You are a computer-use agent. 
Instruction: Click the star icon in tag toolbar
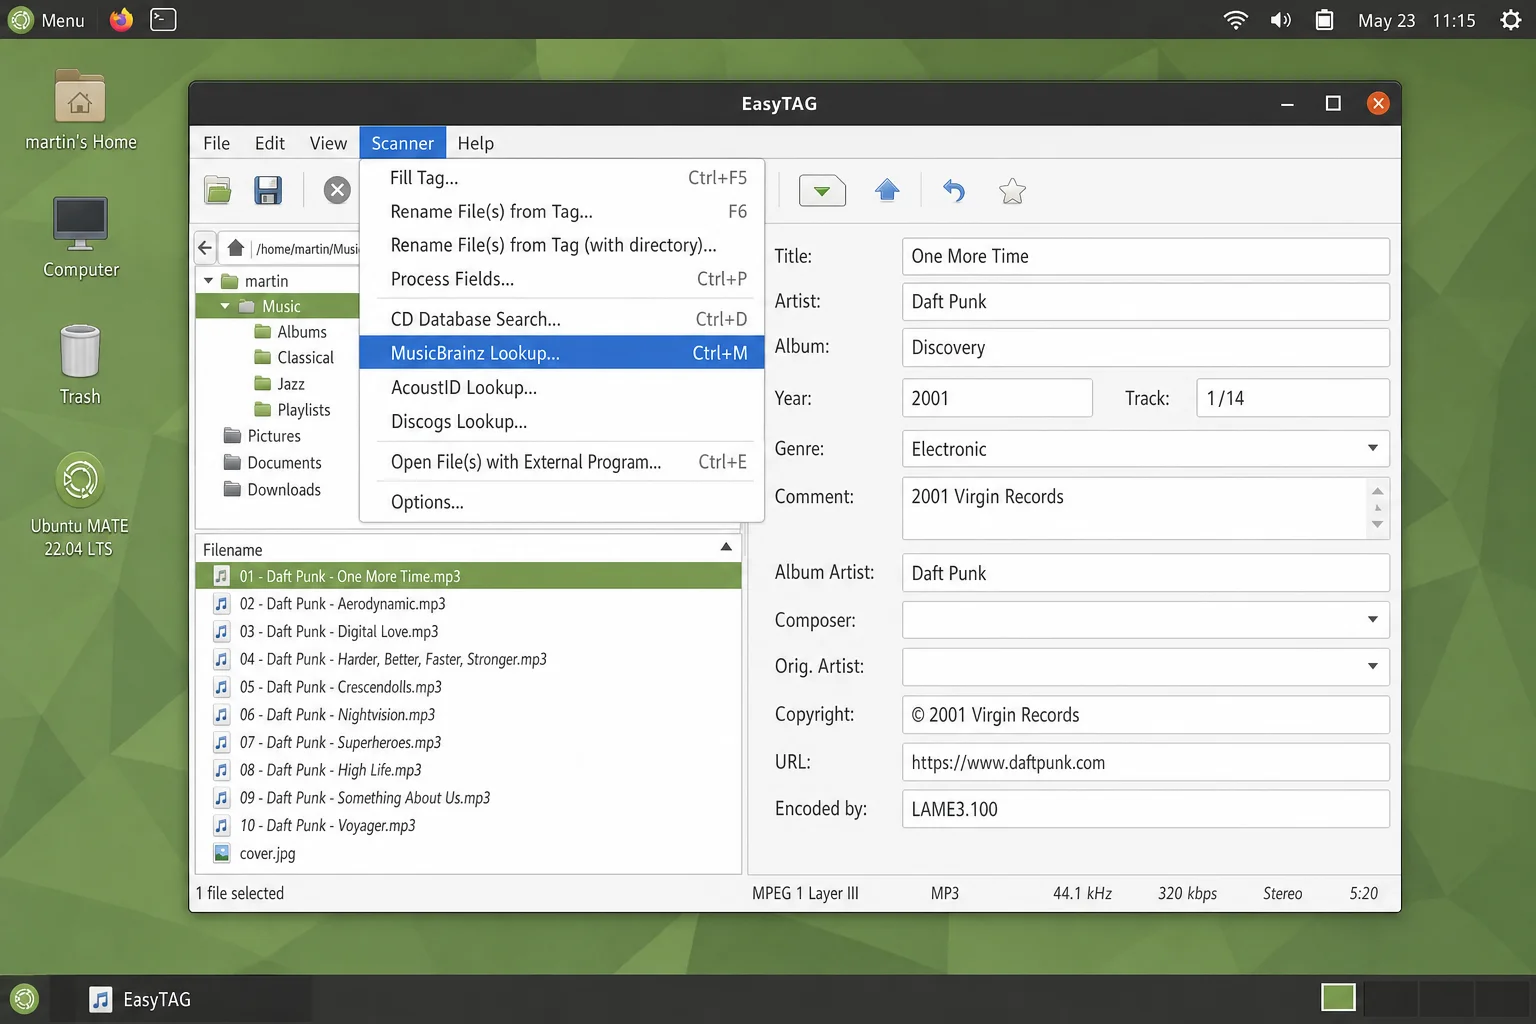tap(1012, 190)
